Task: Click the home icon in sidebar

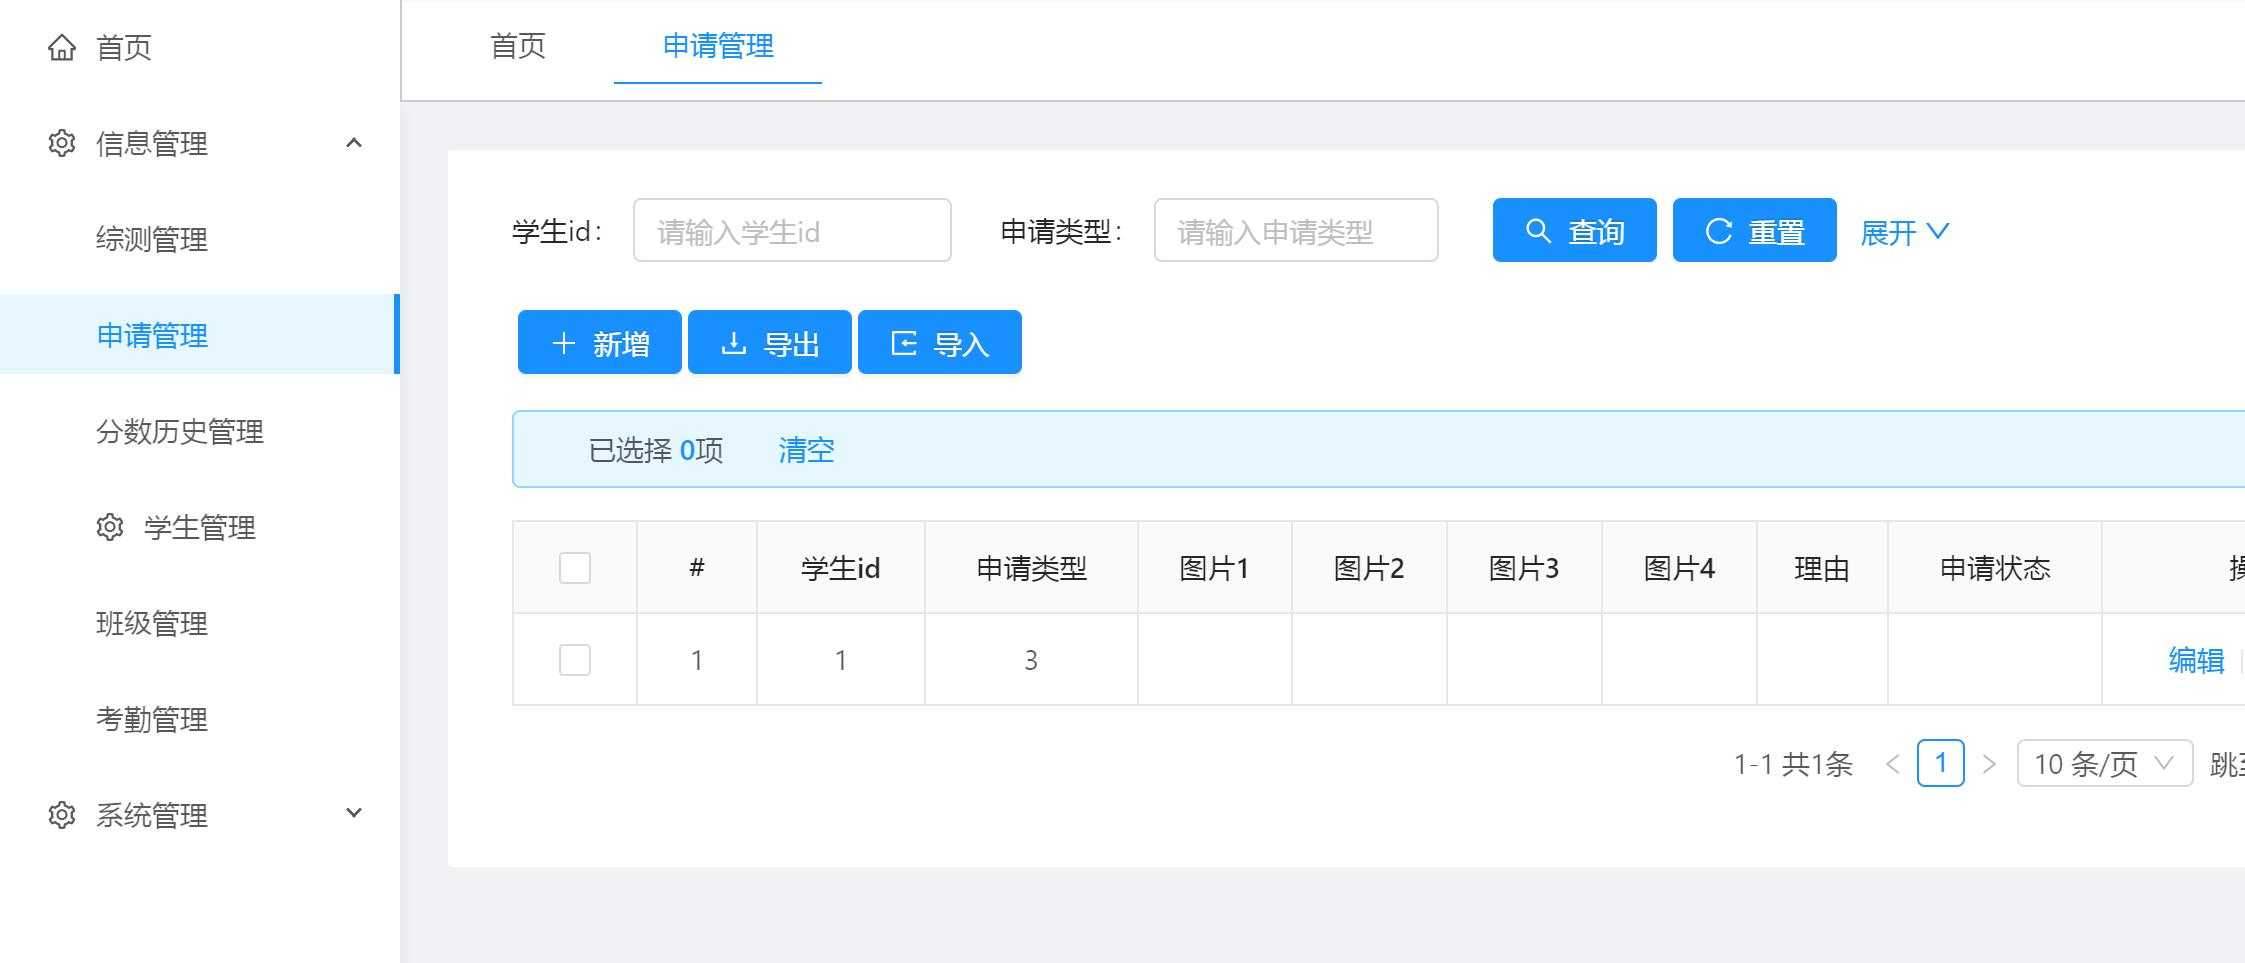Action: point(62,47)
